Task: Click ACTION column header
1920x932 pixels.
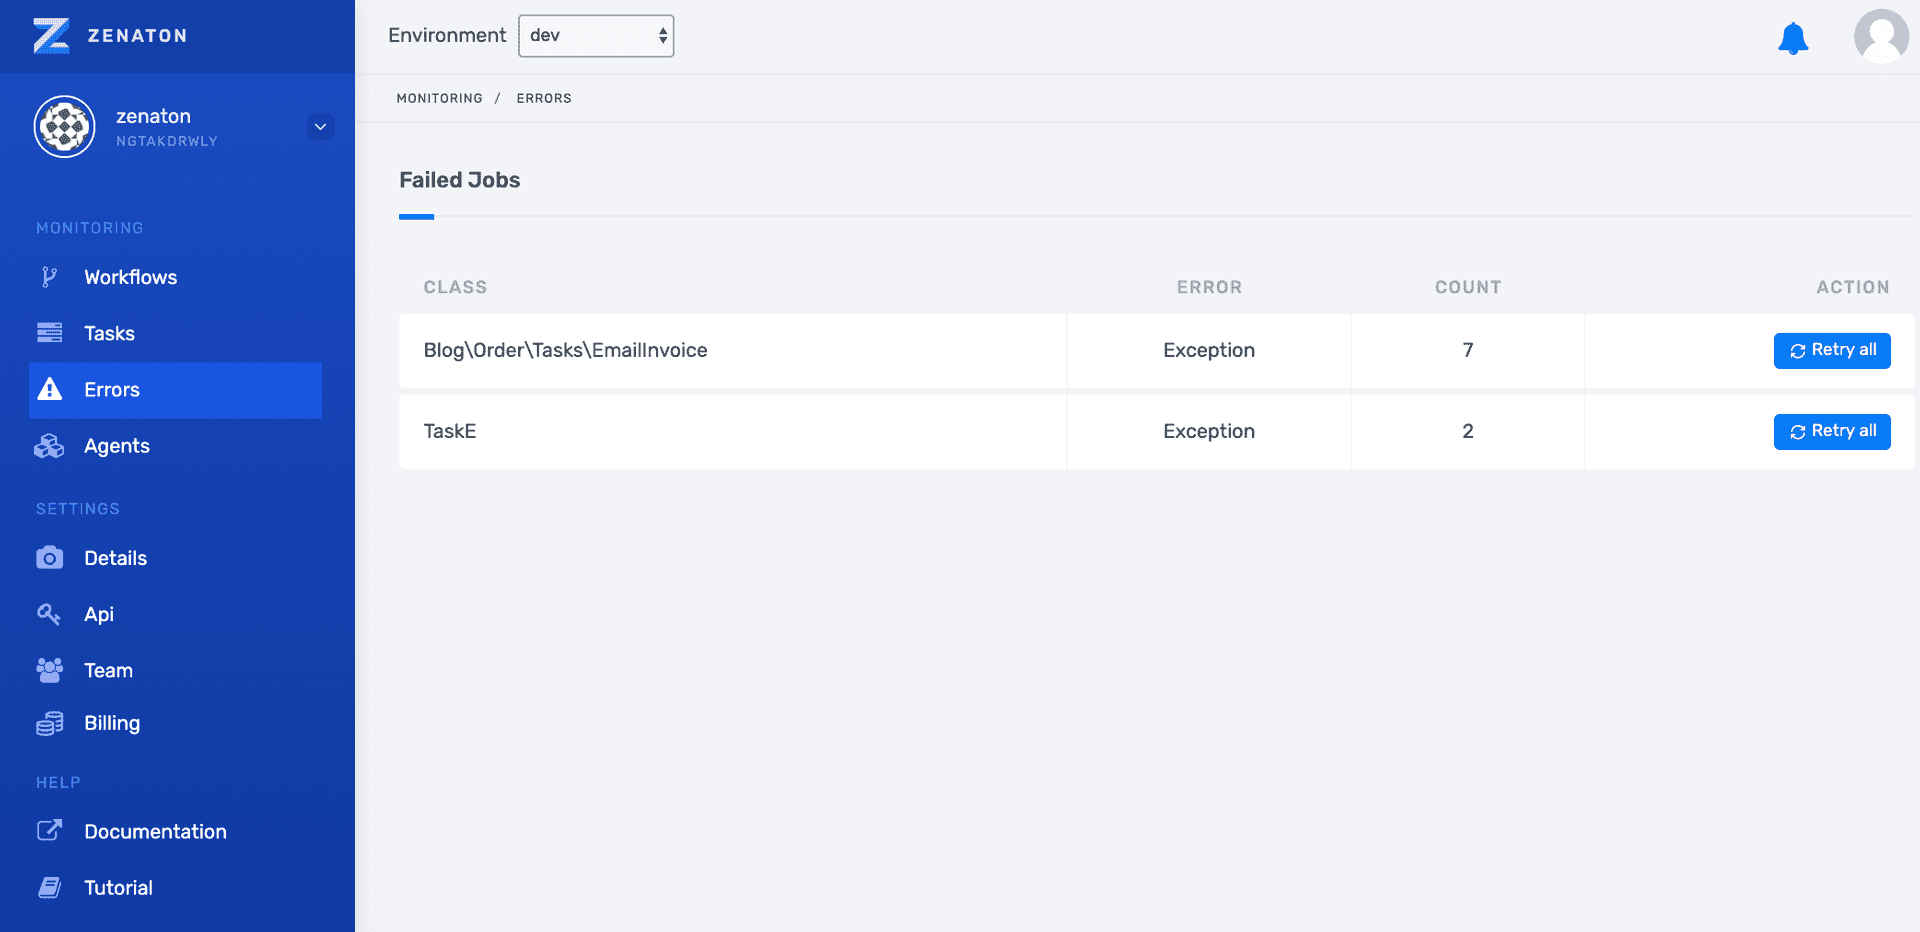Action: [x=1852, y=287]
